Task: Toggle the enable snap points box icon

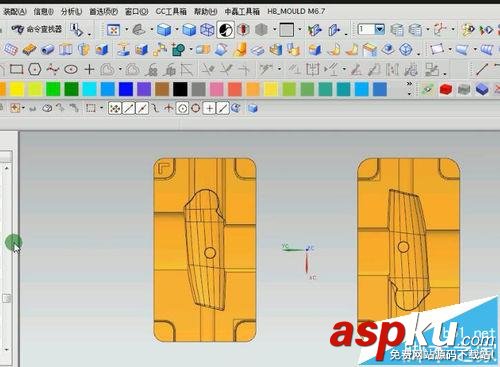Action: (x=115, y=108)
